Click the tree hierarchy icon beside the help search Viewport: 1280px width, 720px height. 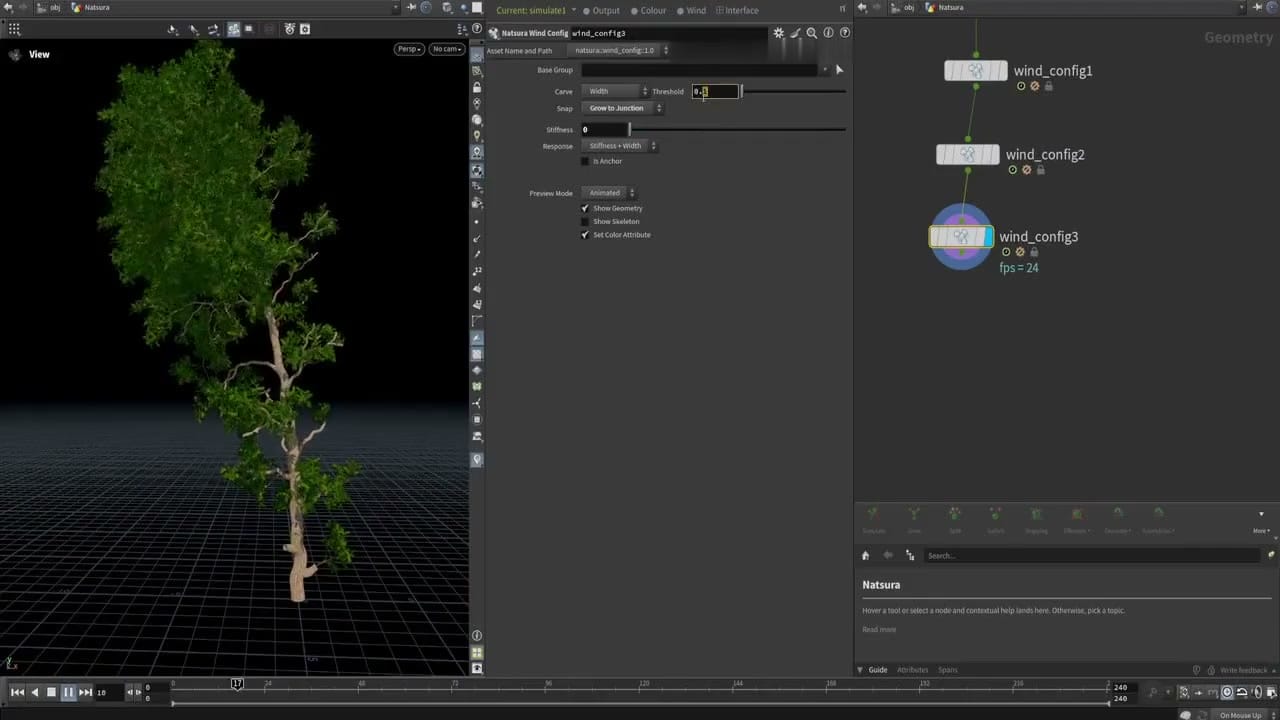coord(910,555)
